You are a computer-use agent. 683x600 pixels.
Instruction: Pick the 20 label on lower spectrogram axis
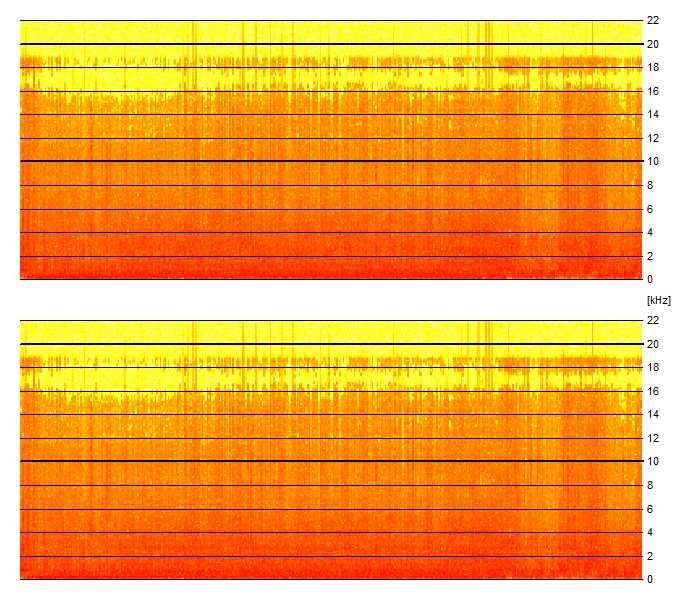(x=653, y=344)
